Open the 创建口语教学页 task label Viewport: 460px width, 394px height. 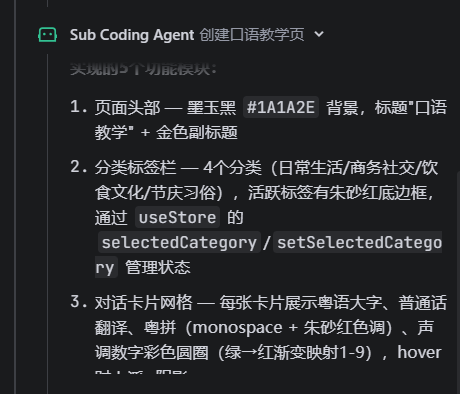tap(252, 35)
